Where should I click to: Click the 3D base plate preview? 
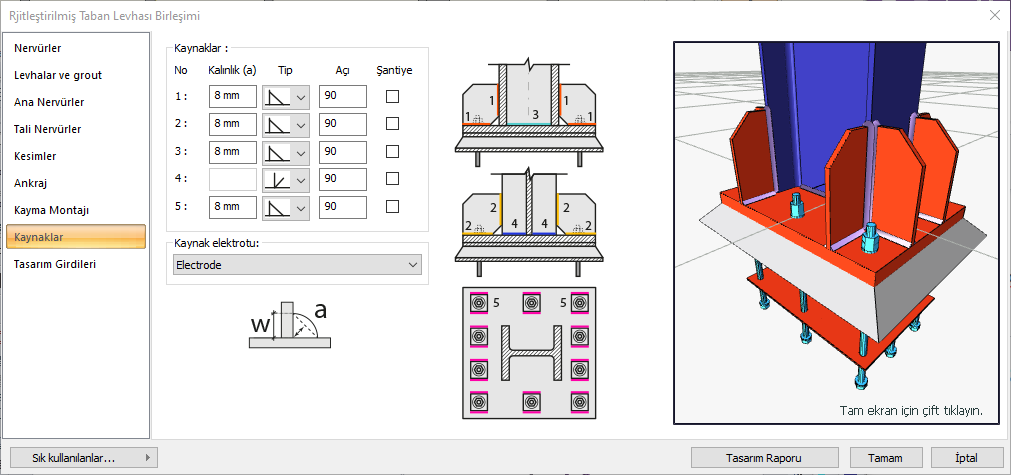tap(836, 232)
